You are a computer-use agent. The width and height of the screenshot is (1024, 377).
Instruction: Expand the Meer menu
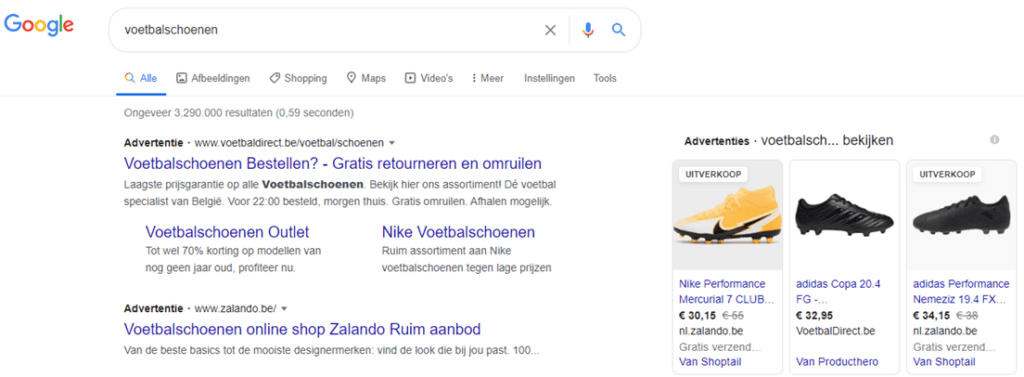(x=487, y=78)
